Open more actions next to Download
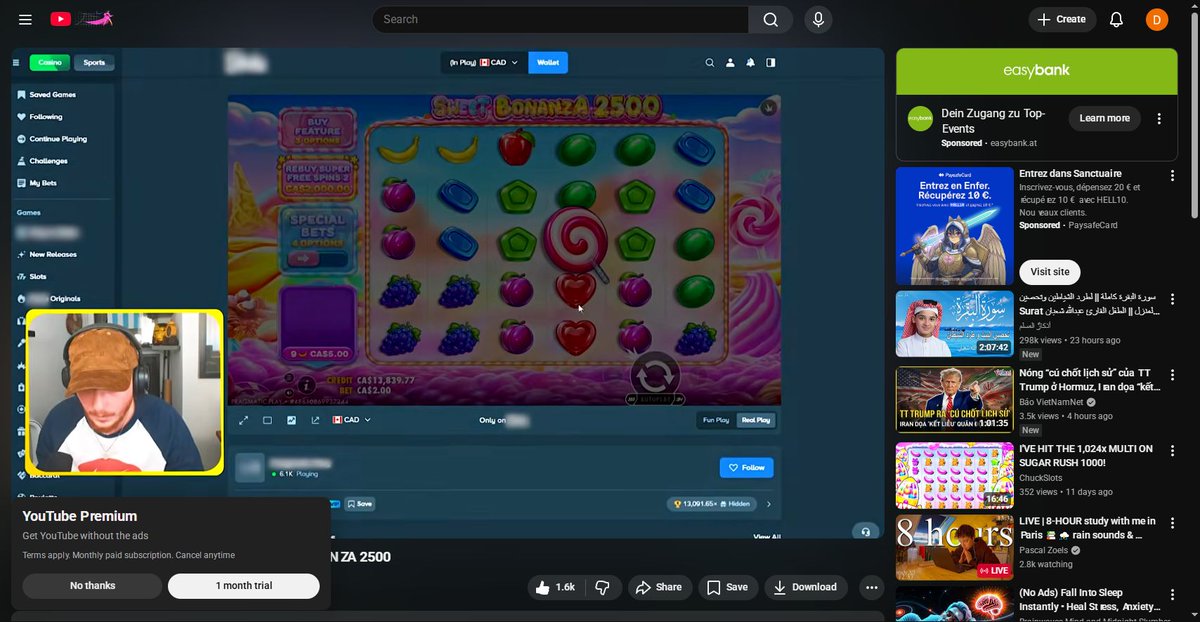1200x622 pixels. point(872,587)
